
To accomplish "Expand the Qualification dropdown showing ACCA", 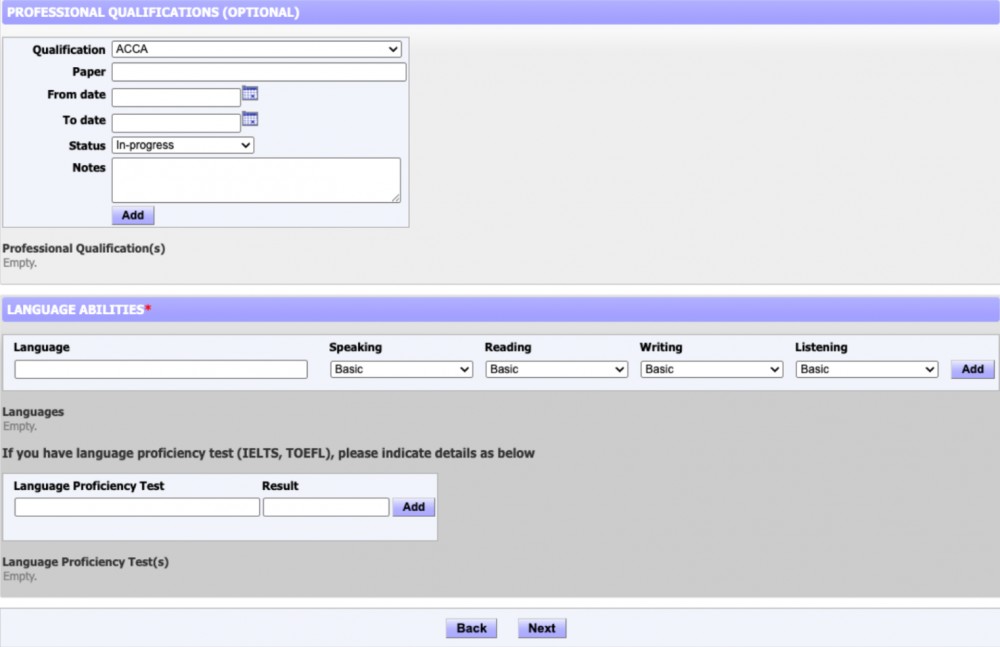I will 256,49.
